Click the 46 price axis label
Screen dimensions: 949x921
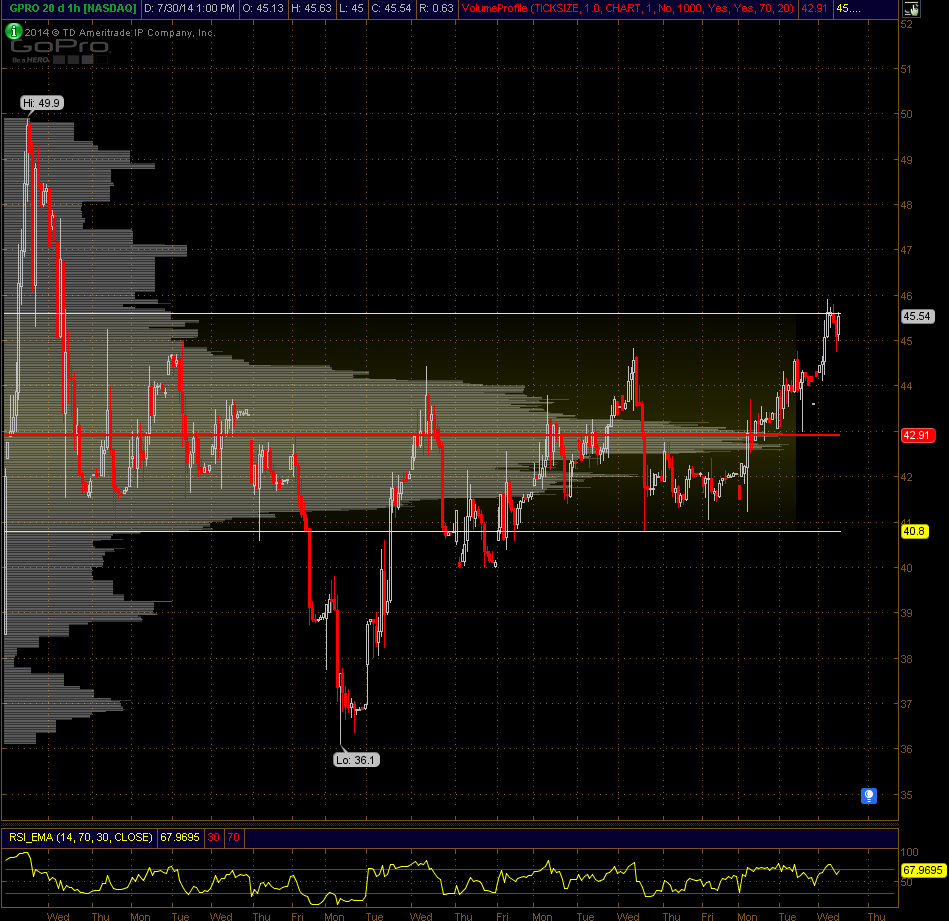pos(906,296)
